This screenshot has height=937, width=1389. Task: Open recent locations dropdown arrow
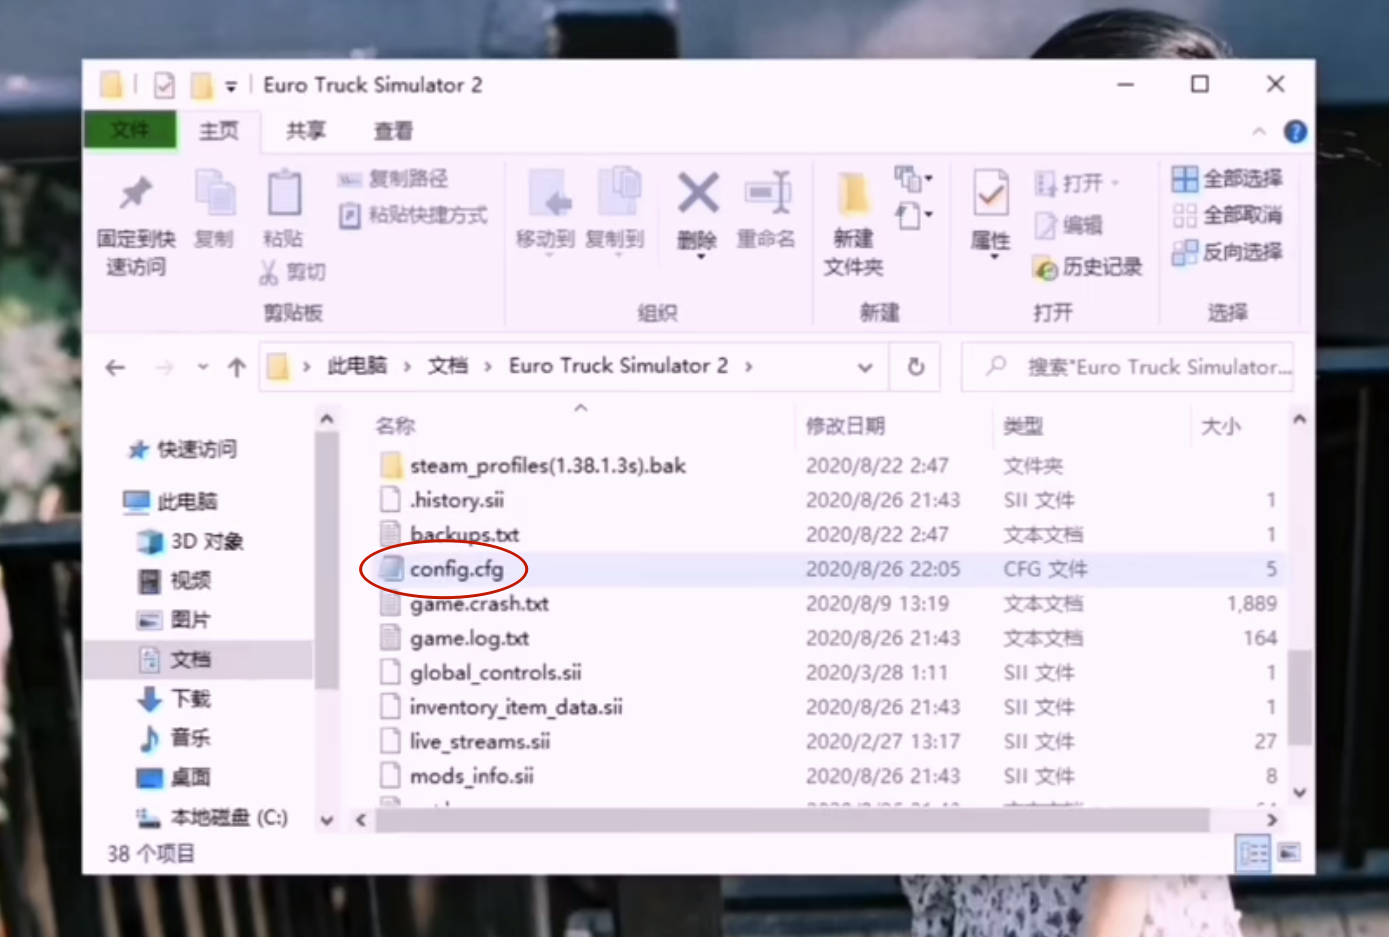(203, 367)
